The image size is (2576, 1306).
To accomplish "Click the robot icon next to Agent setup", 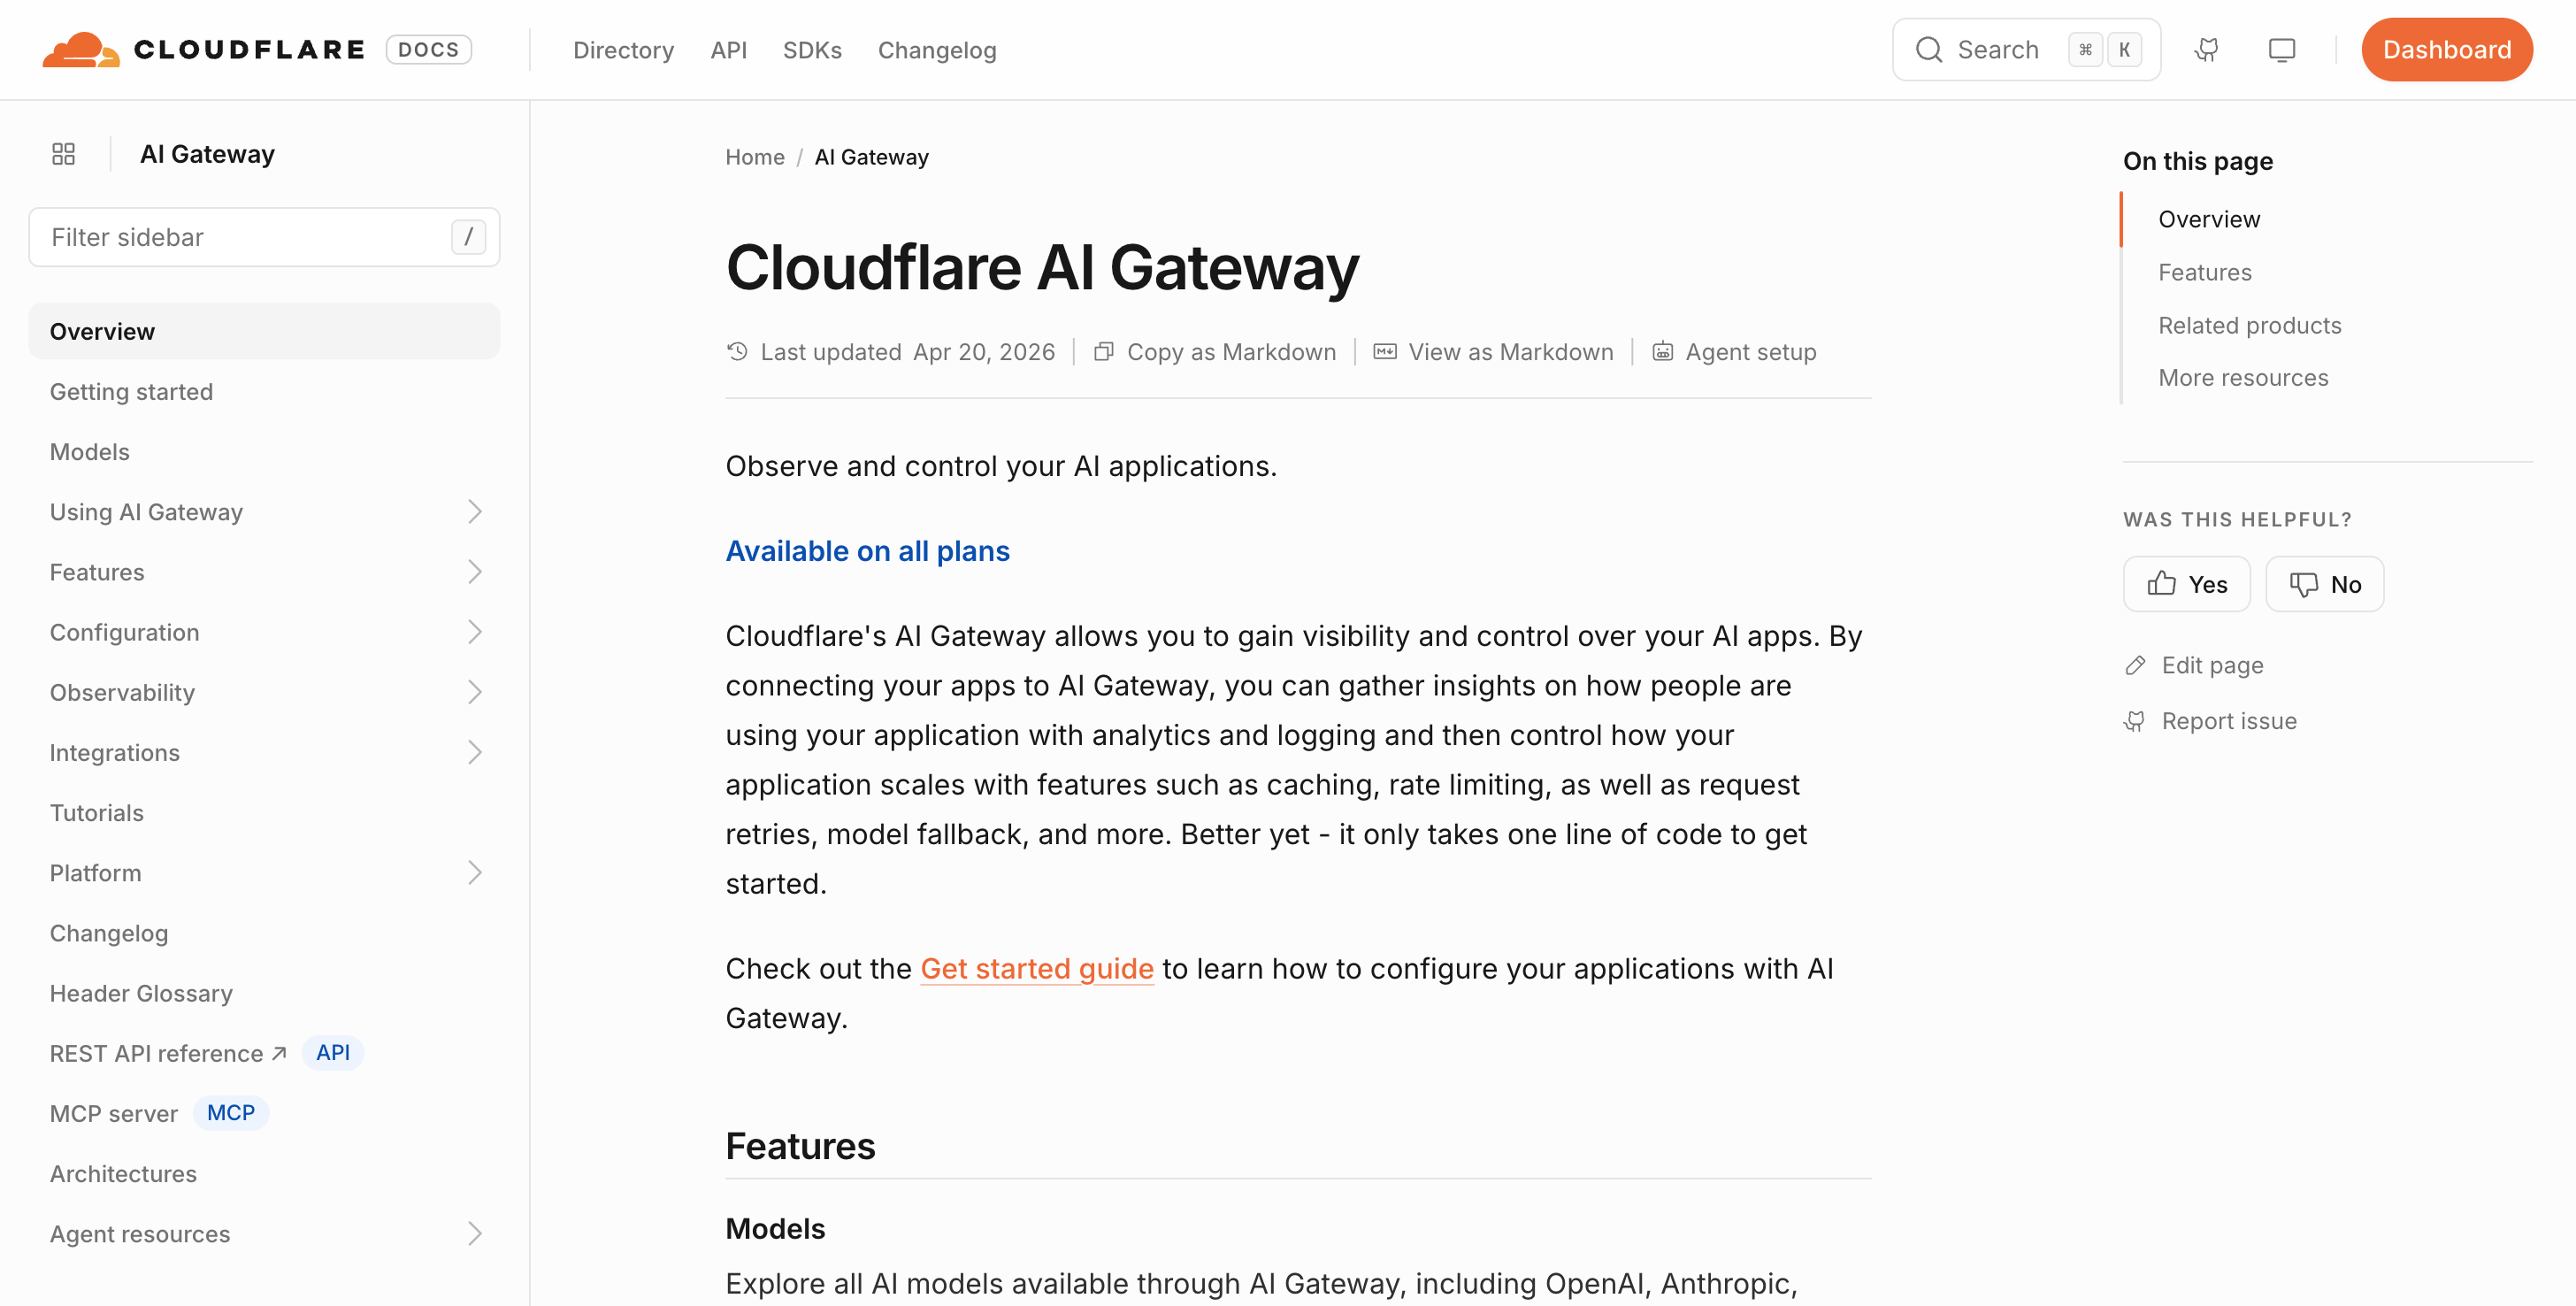I will coord(1662,352).
